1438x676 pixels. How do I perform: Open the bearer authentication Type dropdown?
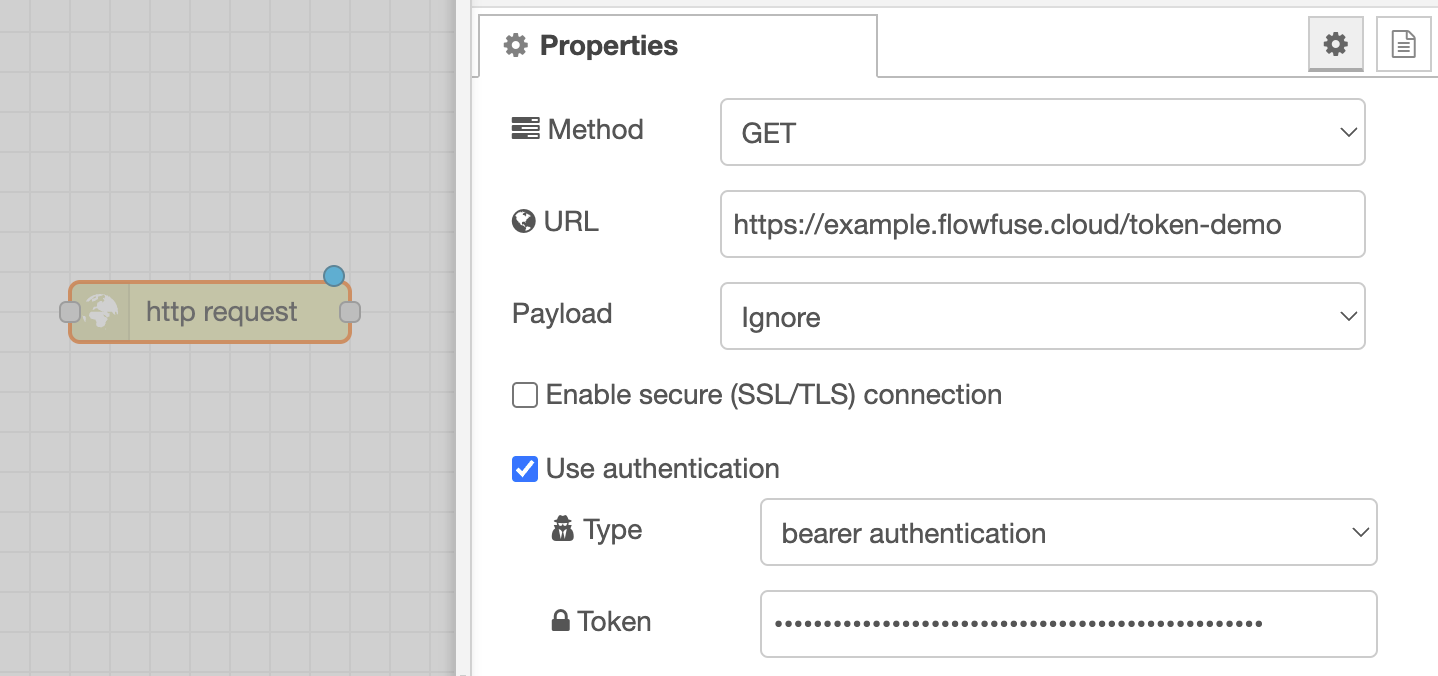pyautogui.click(x=1069, y=532)
